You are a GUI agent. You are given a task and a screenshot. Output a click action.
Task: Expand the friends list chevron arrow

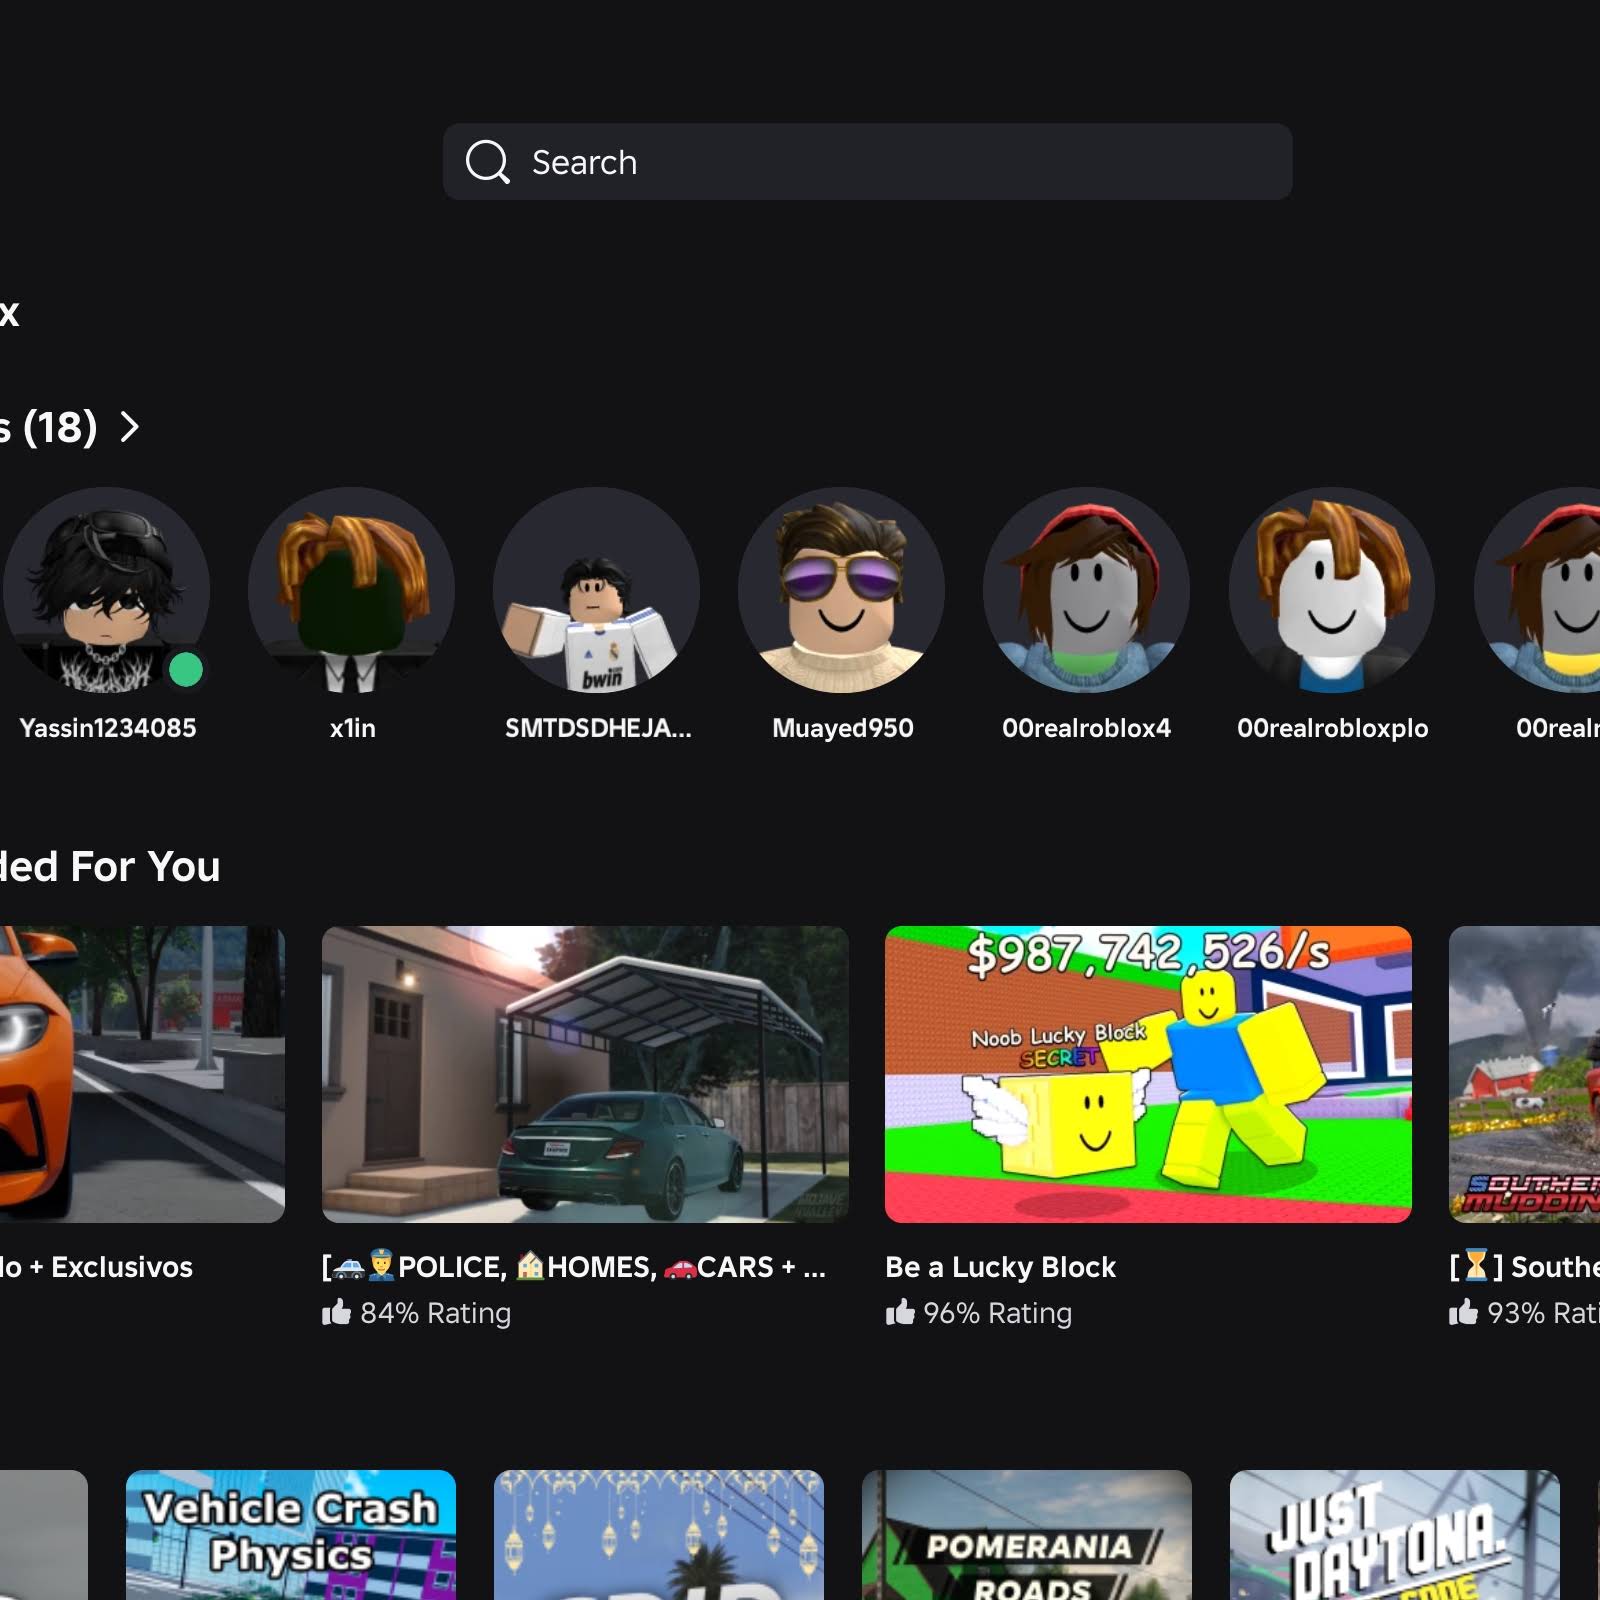coord(129,427)
